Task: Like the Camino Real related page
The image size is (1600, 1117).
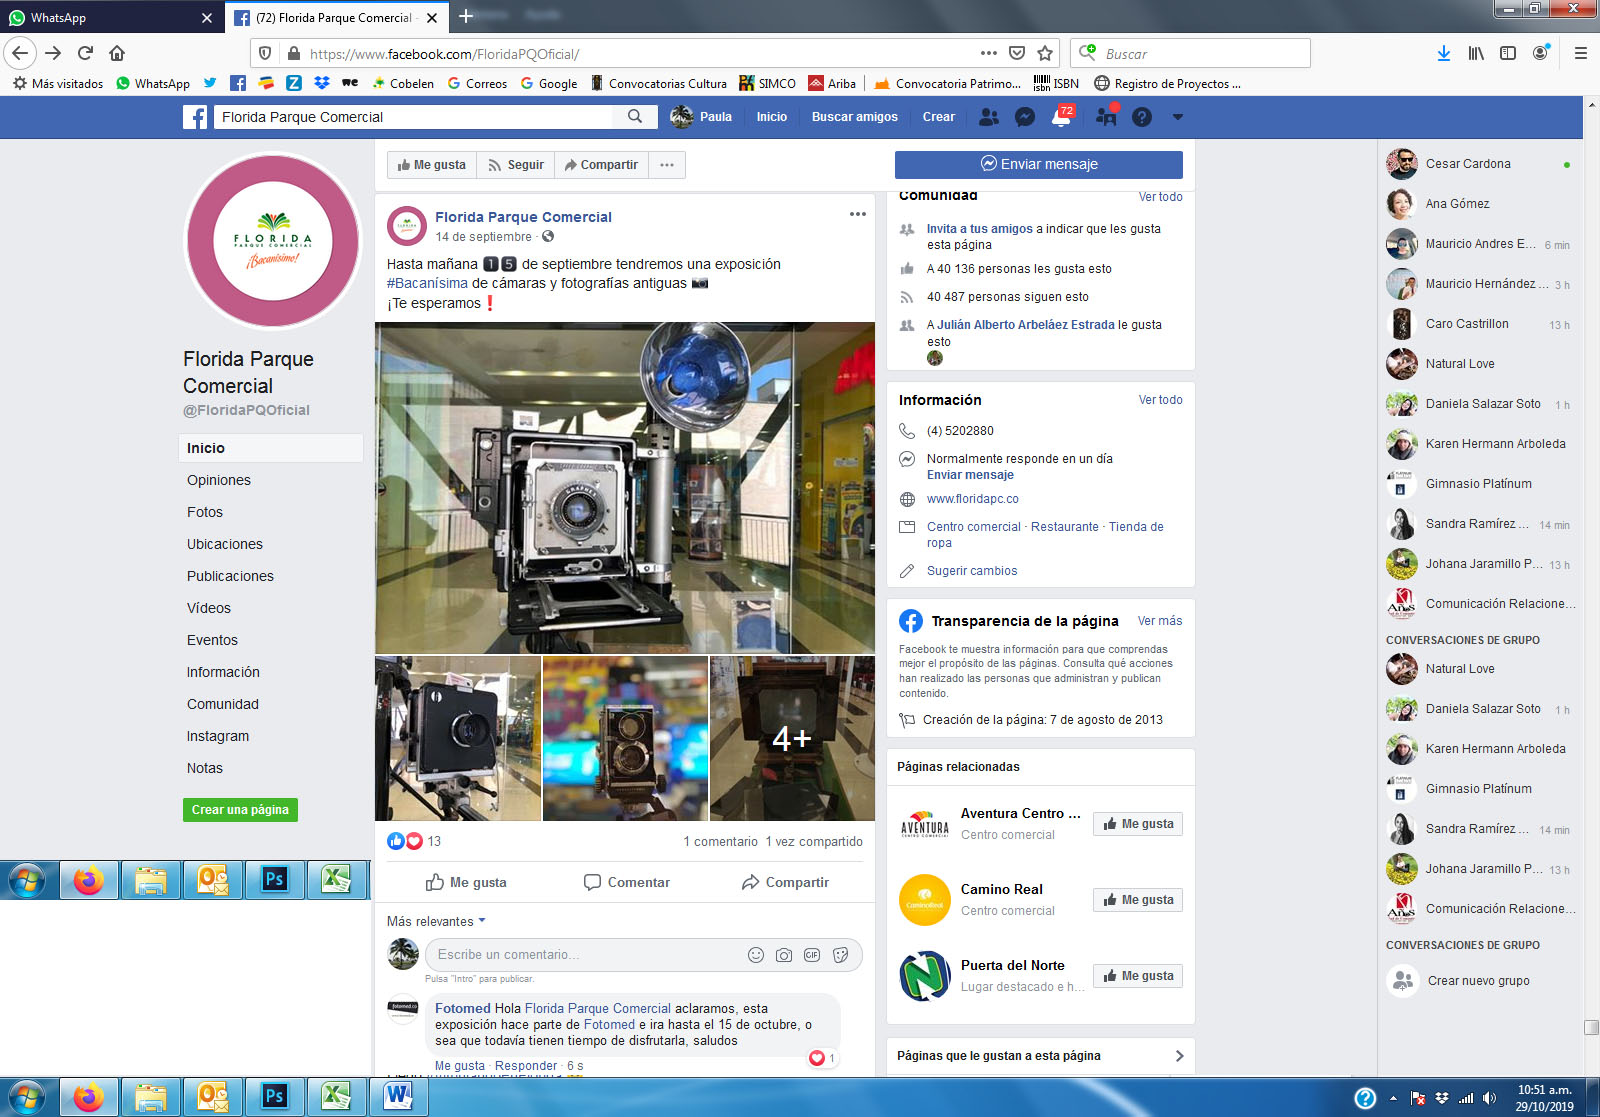Action: point(1138,900)
